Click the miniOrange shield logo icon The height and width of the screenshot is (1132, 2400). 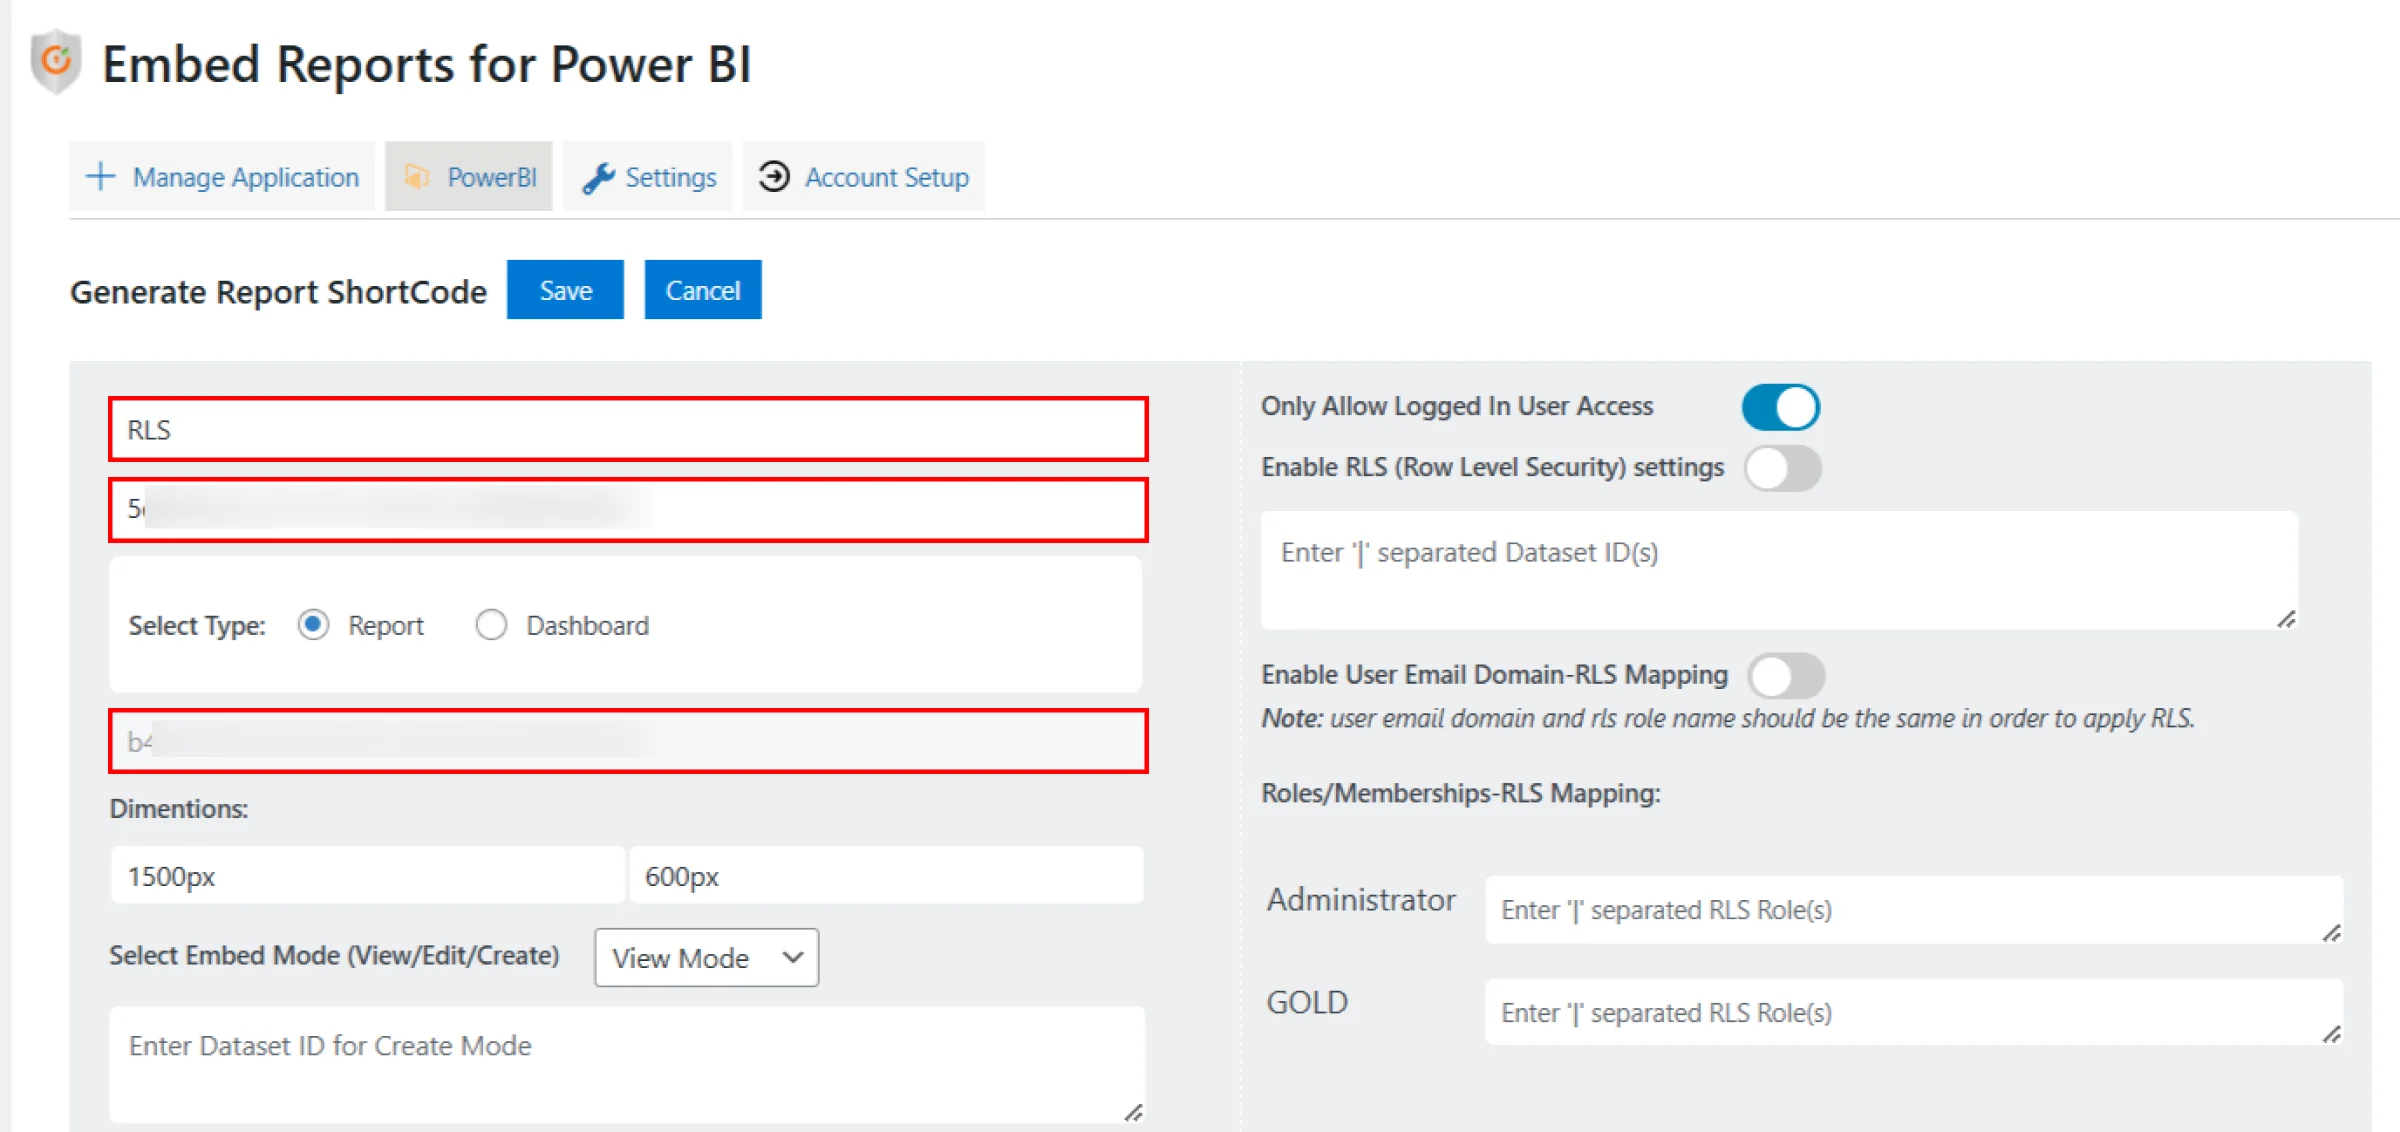[56, 62]
